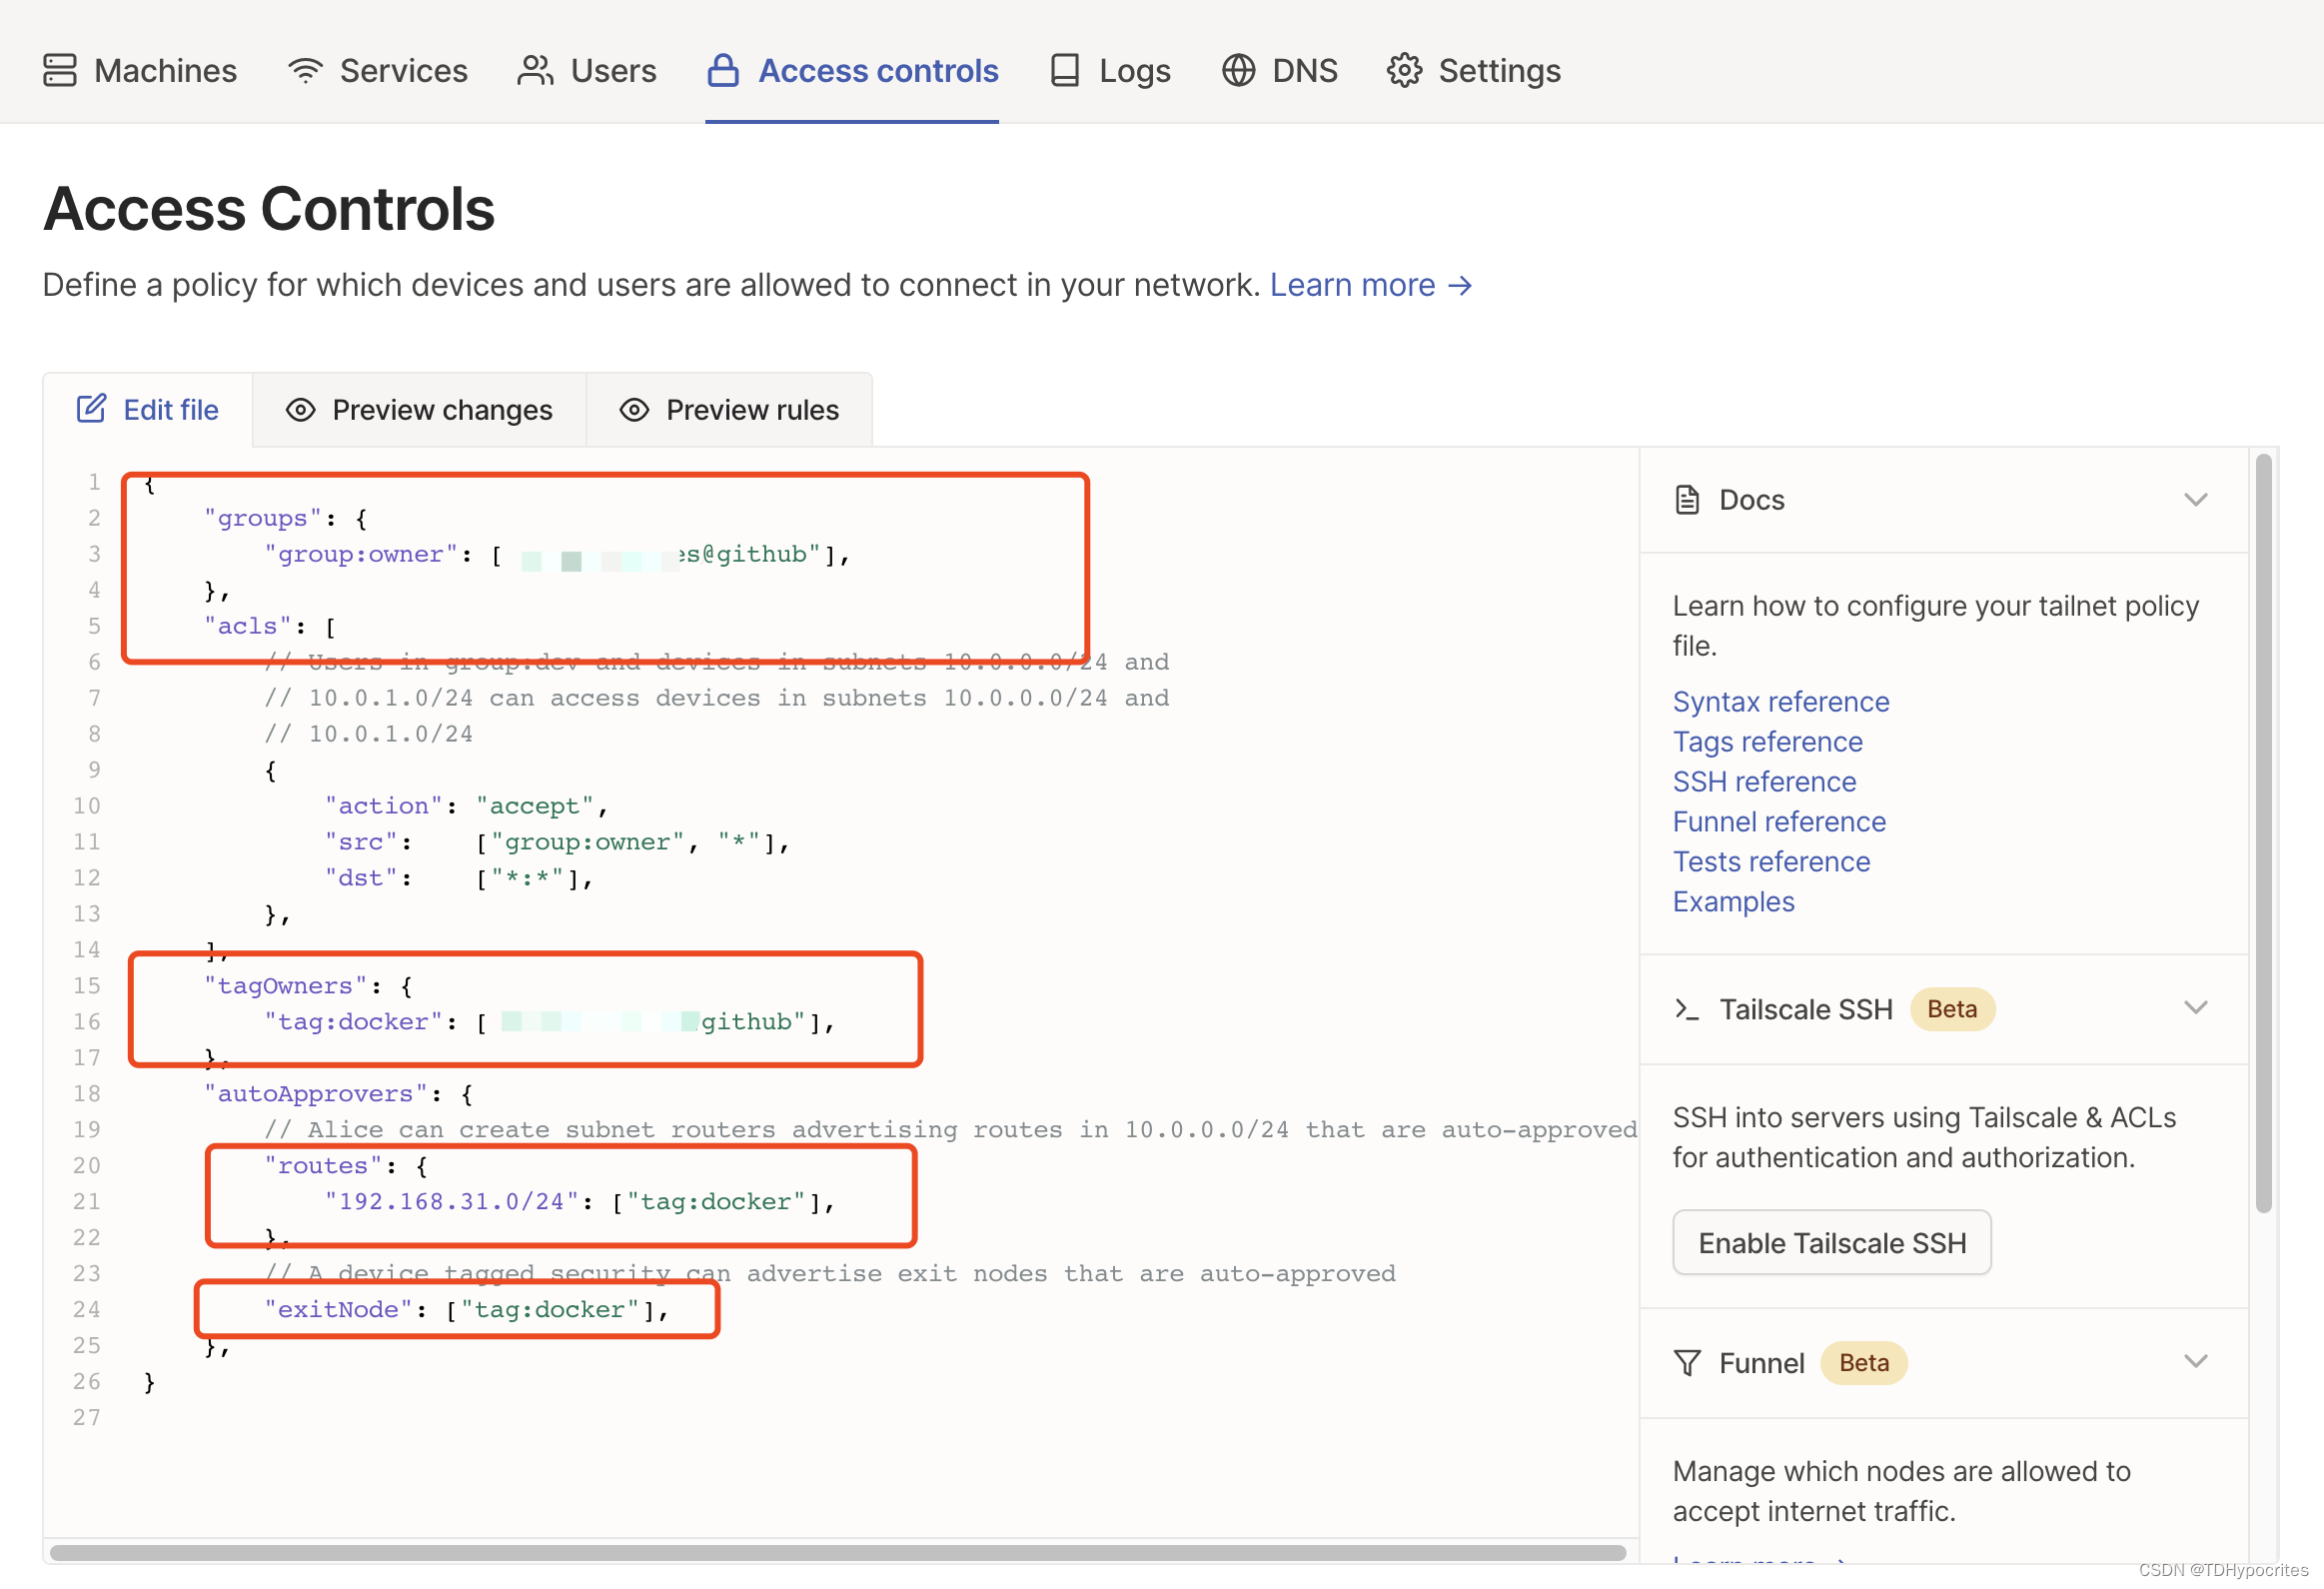Viewport: 2324px width, 1589px height.
Task: Click the Services wifi icon
Action: click(305, 70)
